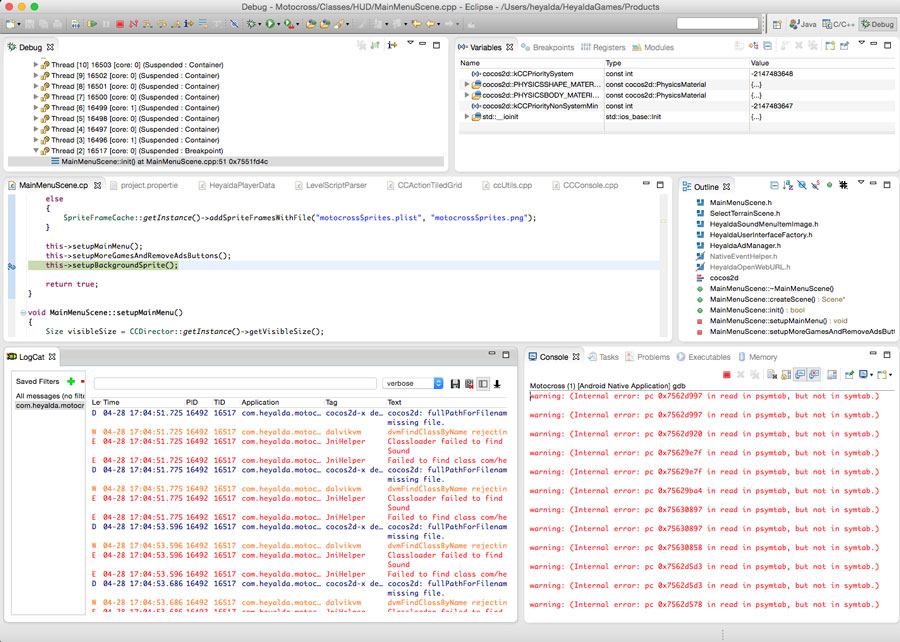Viewport: 900px width, 642px height.
Task: Toggle saved filters view display in LogCat
Action: 483,384
